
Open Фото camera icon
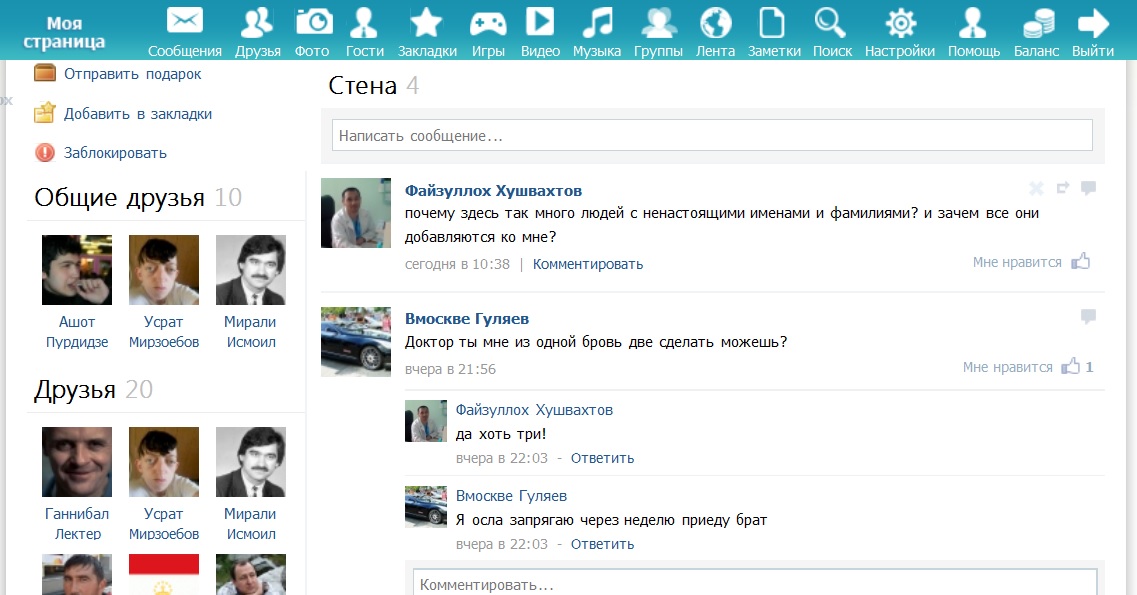[x=314, y=22]
